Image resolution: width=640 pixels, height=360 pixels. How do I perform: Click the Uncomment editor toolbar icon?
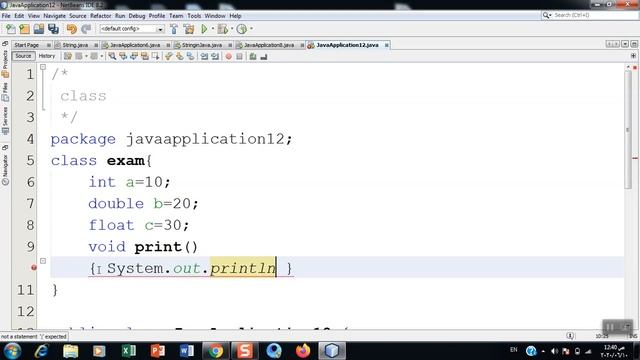click(x=264, y=56)
